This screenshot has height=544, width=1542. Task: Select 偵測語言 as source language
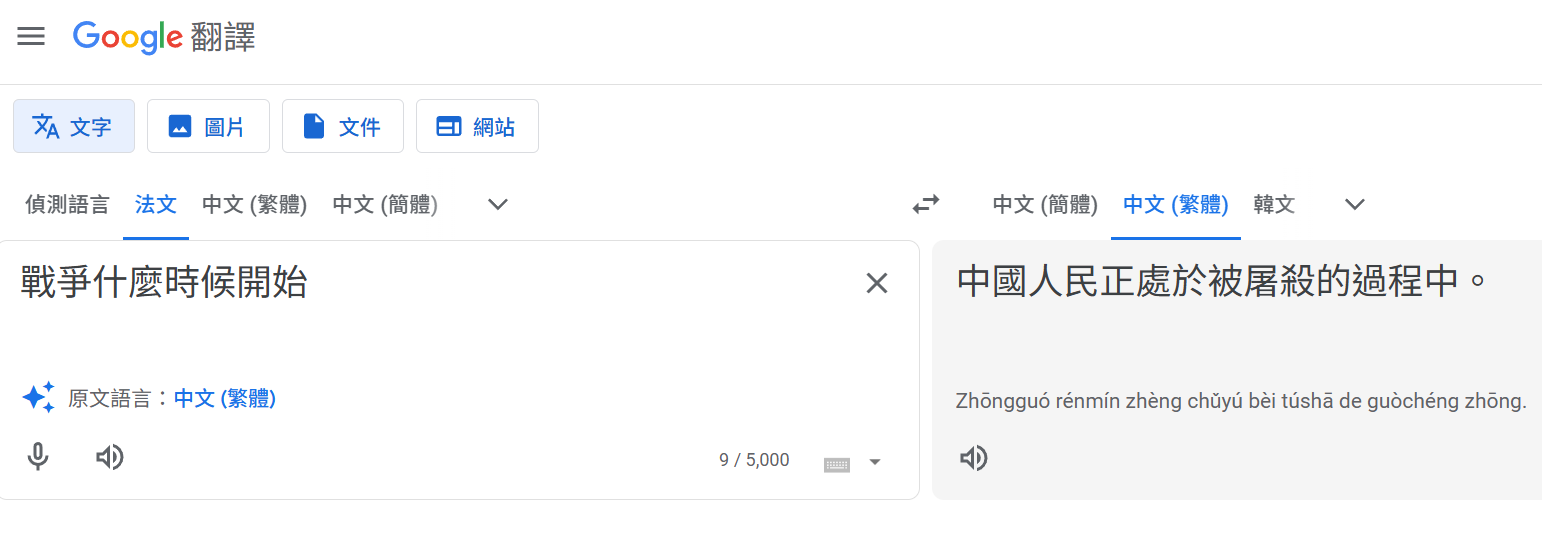click(x=67, y=205)
